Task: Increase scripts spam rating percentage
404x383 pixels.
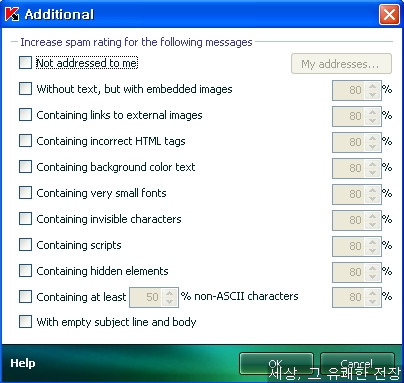Action: click(372, 242)
